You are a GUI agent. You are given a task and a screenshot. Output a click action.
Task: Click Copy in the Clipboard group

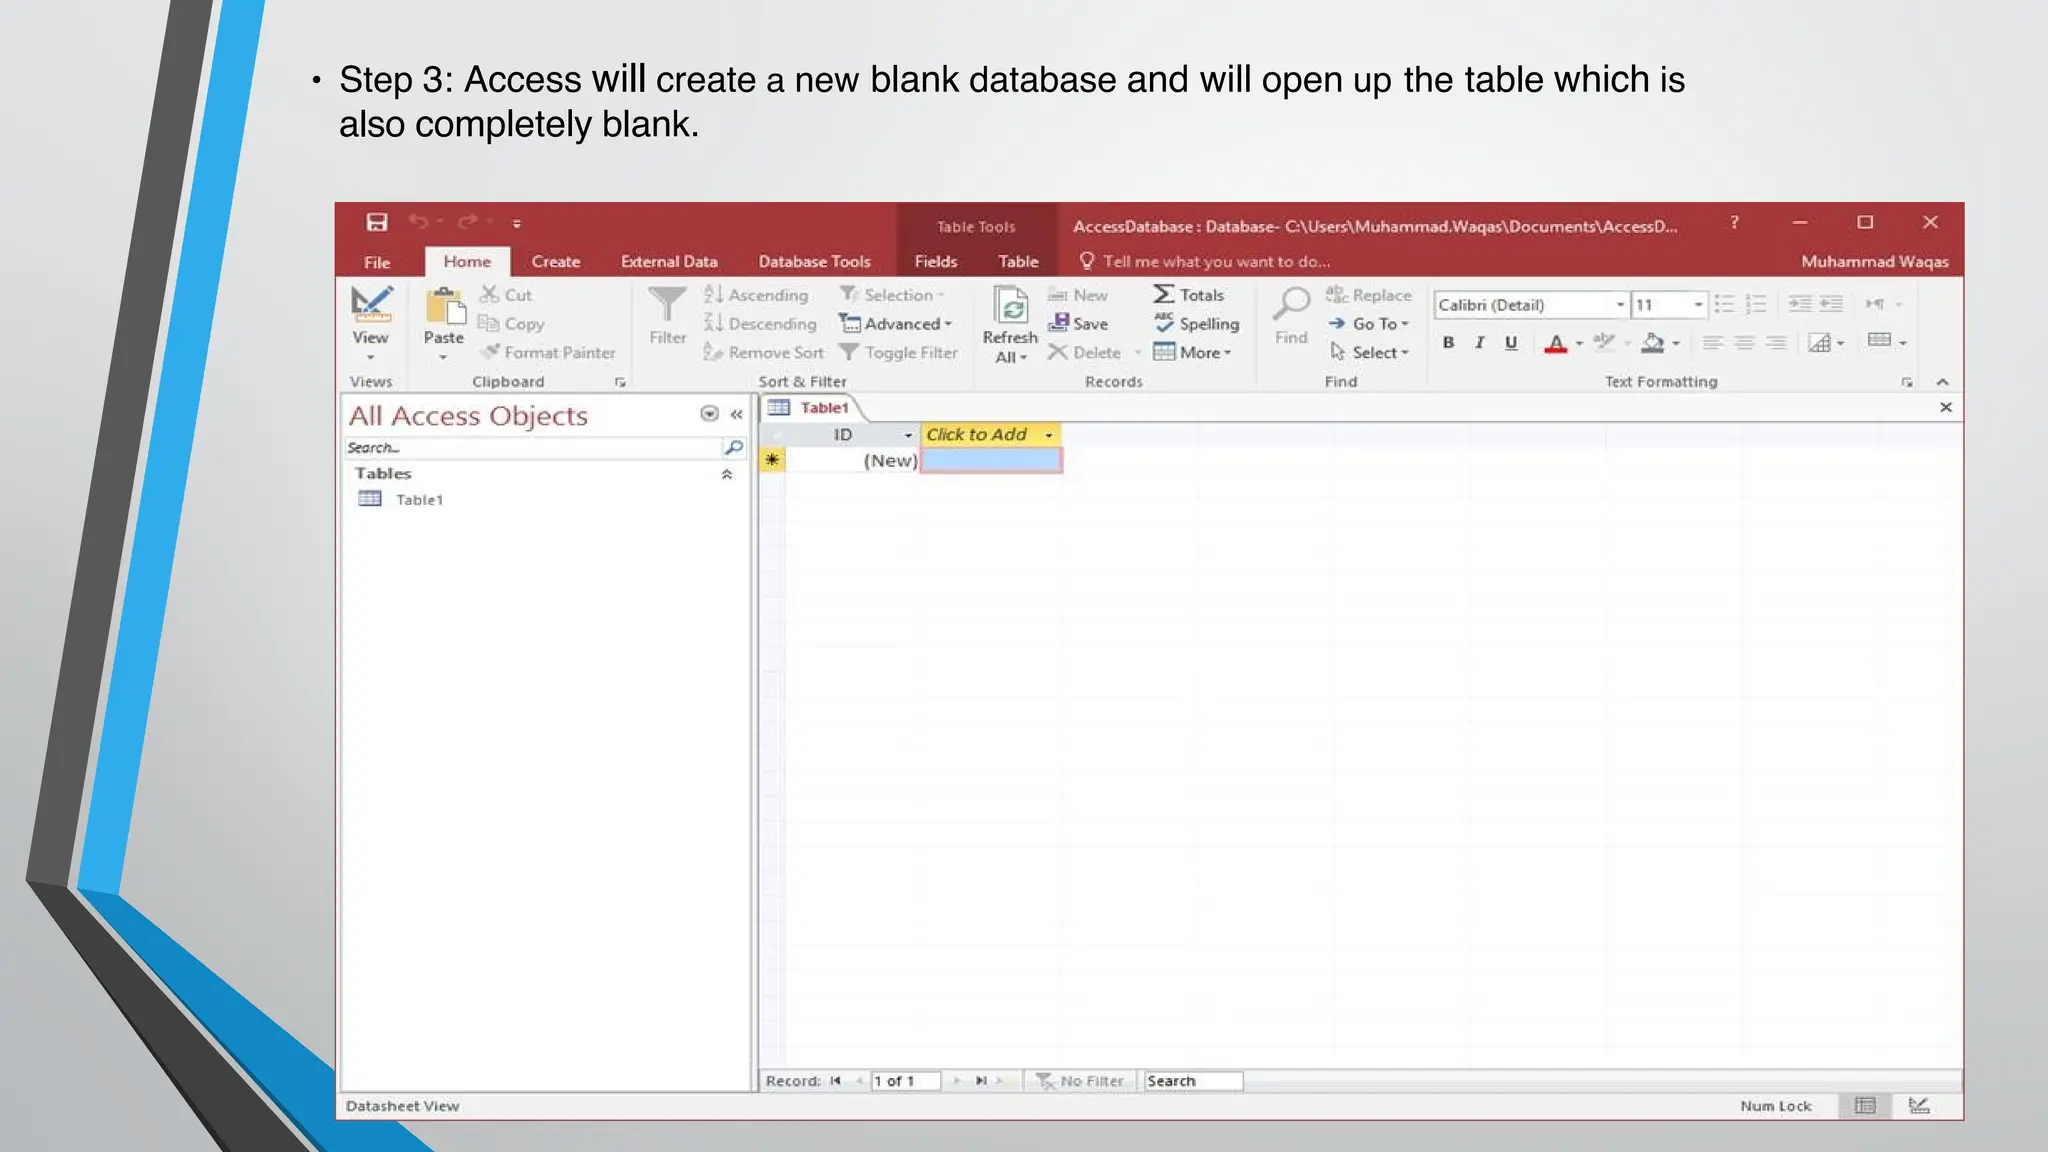(511, 324)
